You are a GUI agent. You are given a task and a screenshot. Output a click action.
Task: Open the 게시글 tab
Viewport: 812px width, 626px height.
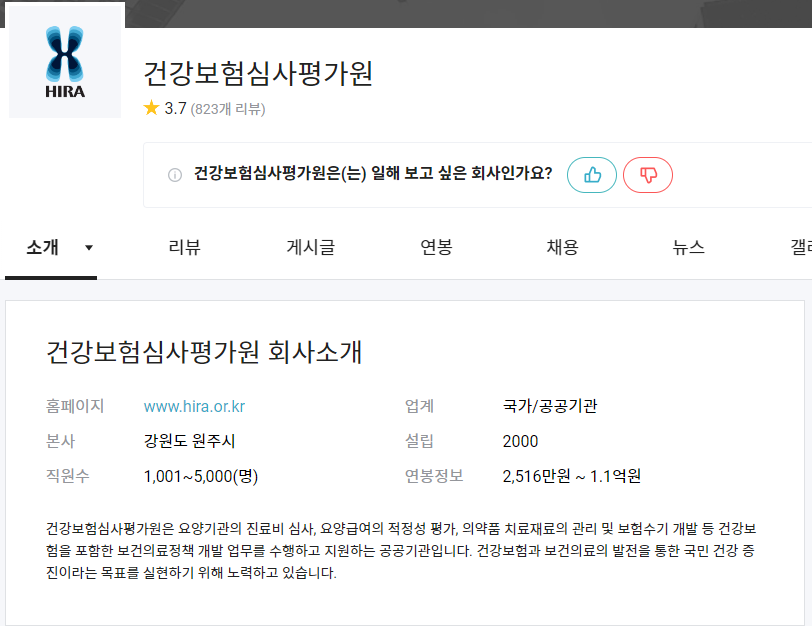[x=311, y=247]
